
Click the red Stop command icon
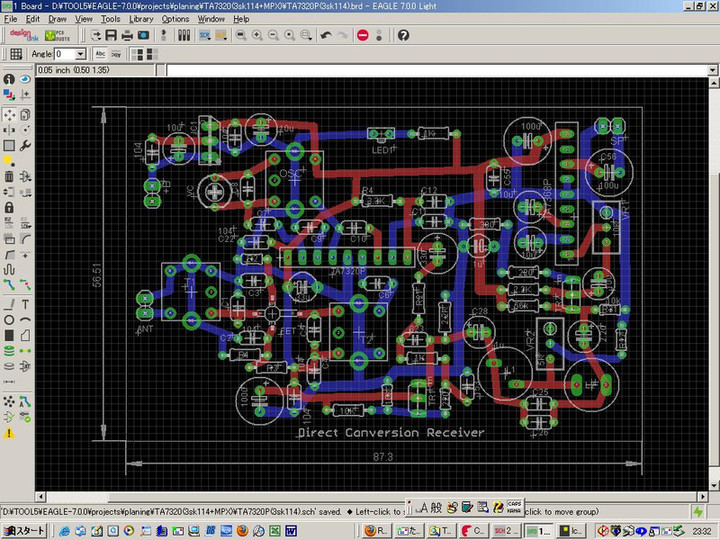pos(362,35)
